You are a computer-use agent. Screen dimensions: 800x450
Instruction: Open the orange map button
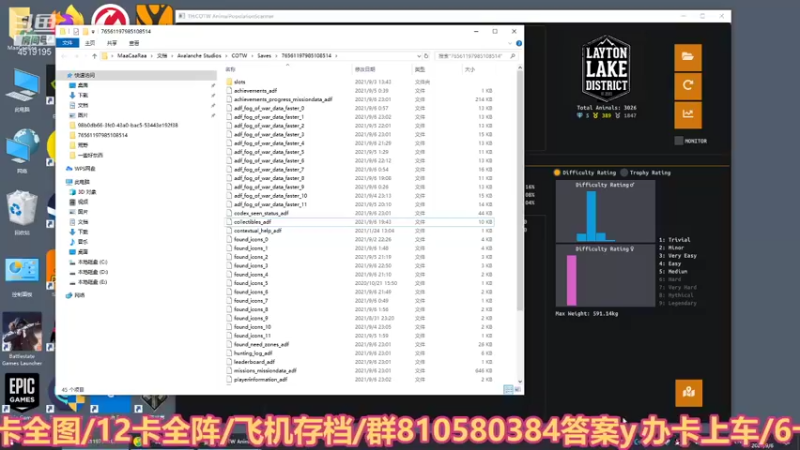coord(688,392)
